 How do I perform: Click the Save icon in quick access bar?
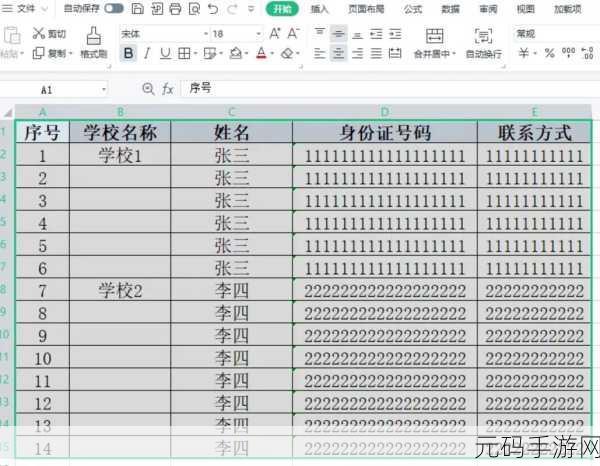(x=137, y=8)
